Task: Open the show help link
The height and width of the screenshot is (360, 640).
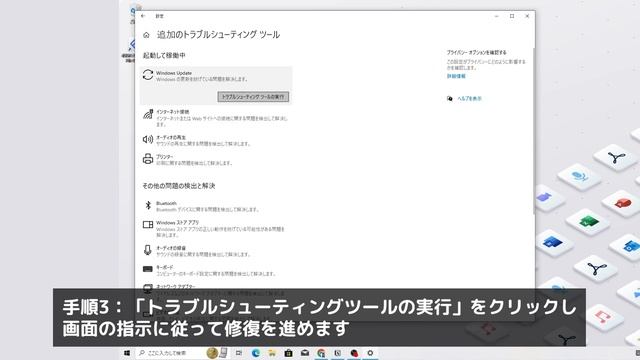Action: 469,98
